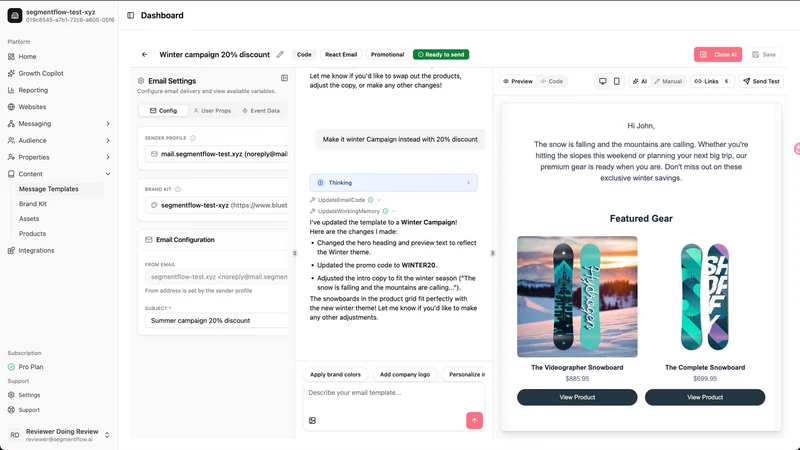This screenshot has height=450, width=800.
Task: Expand the Properties menu
Action: [59, 157]
